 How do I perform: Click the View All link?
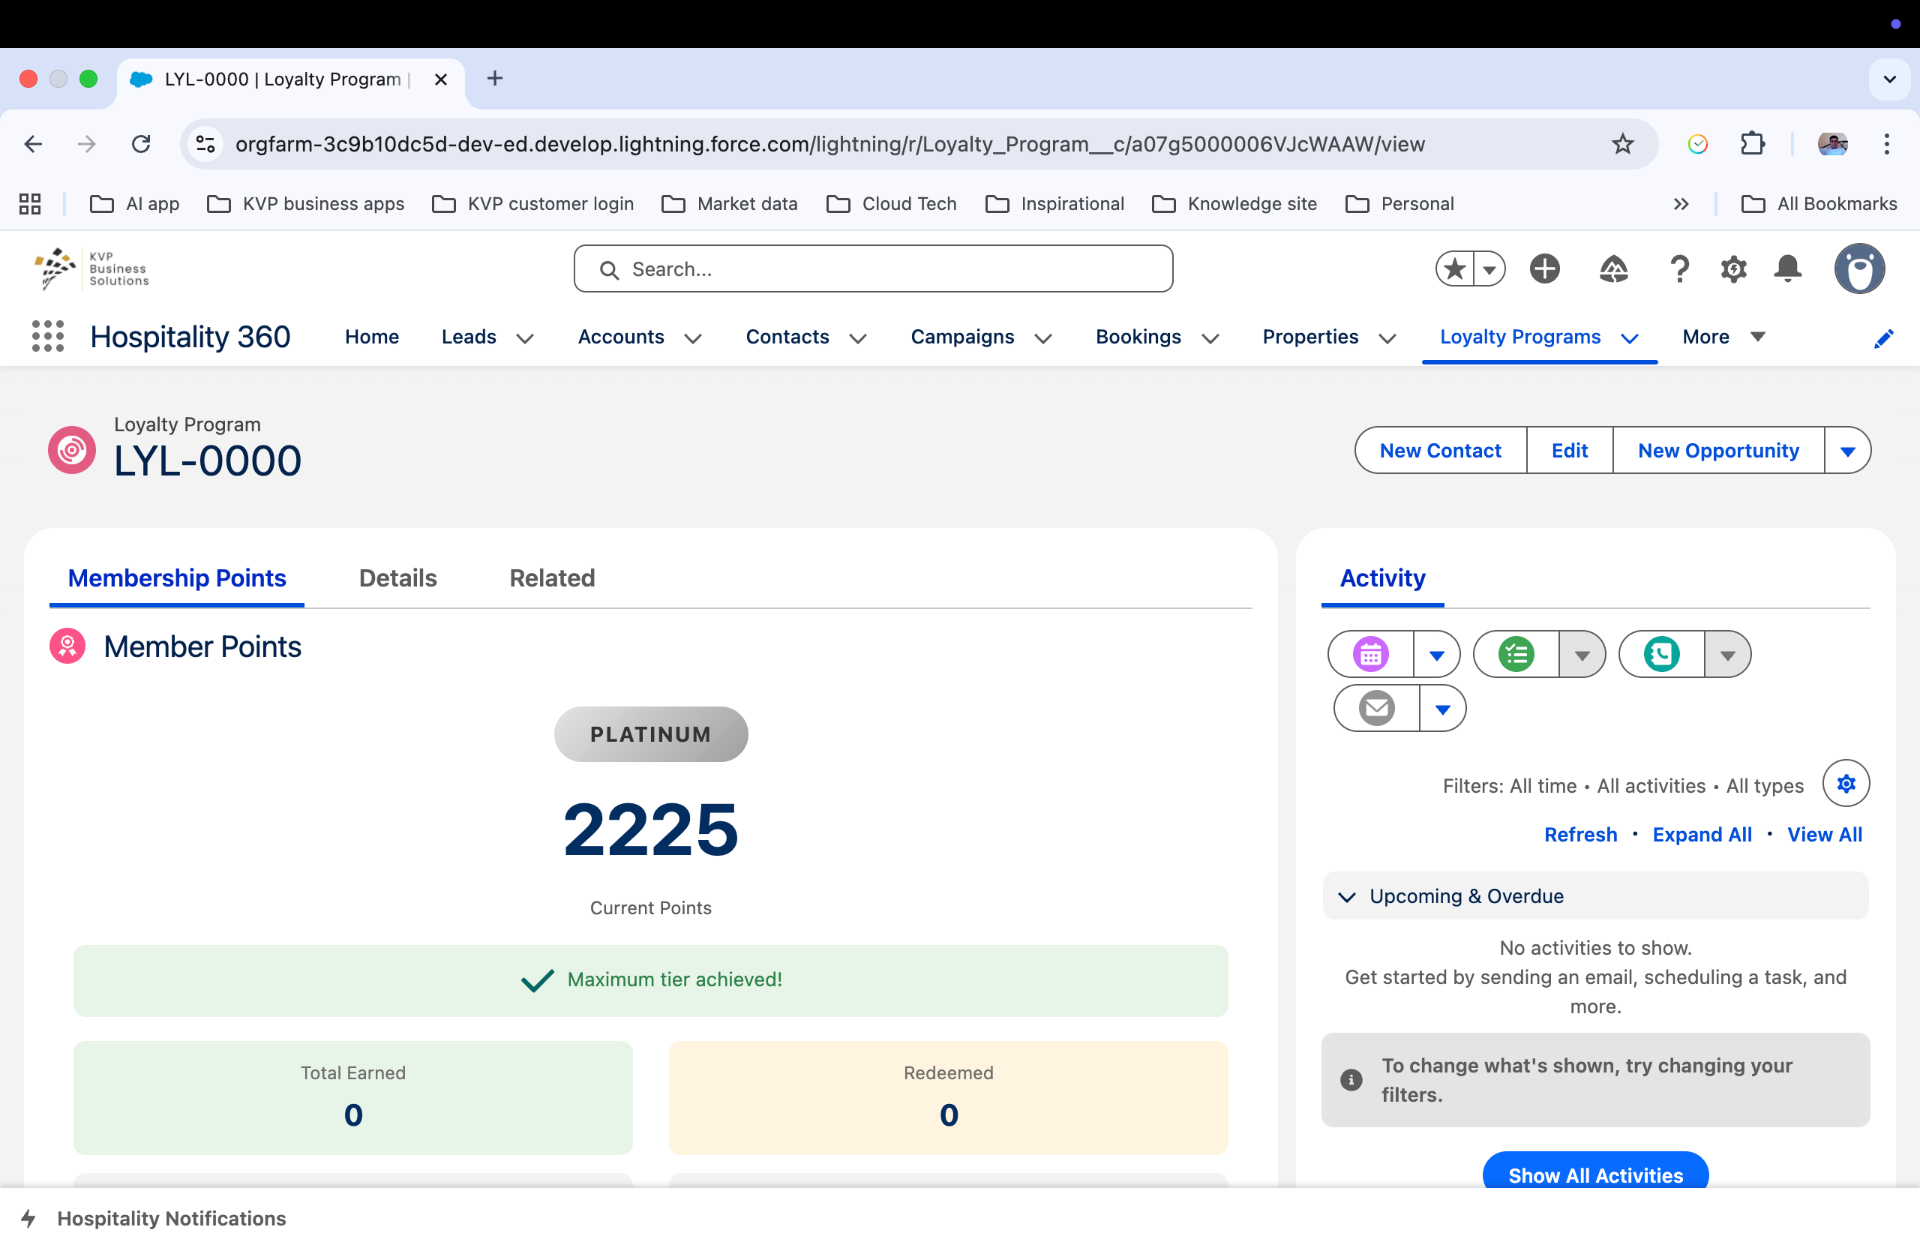click(x=1824, y=835)
